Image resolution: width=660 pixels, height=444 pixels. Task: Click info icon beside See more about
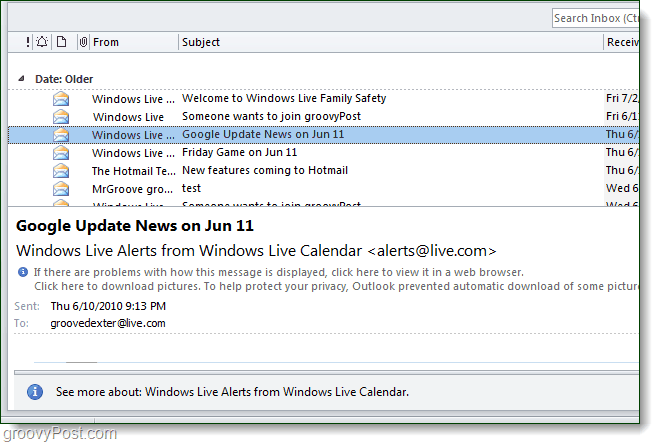[x=35, y=392]
